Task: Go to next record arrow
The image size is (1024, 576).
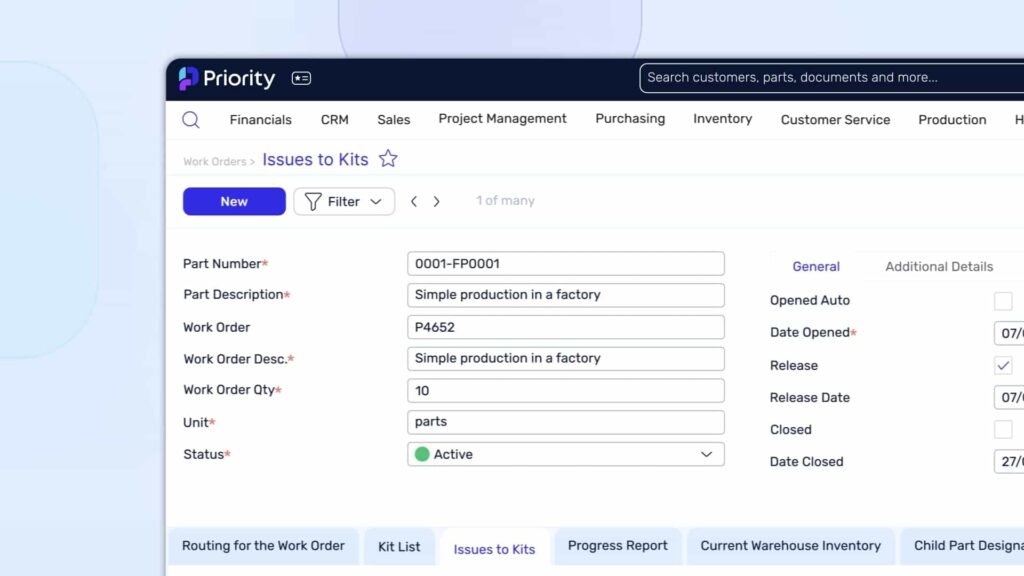Action: [x=436, y=201]
